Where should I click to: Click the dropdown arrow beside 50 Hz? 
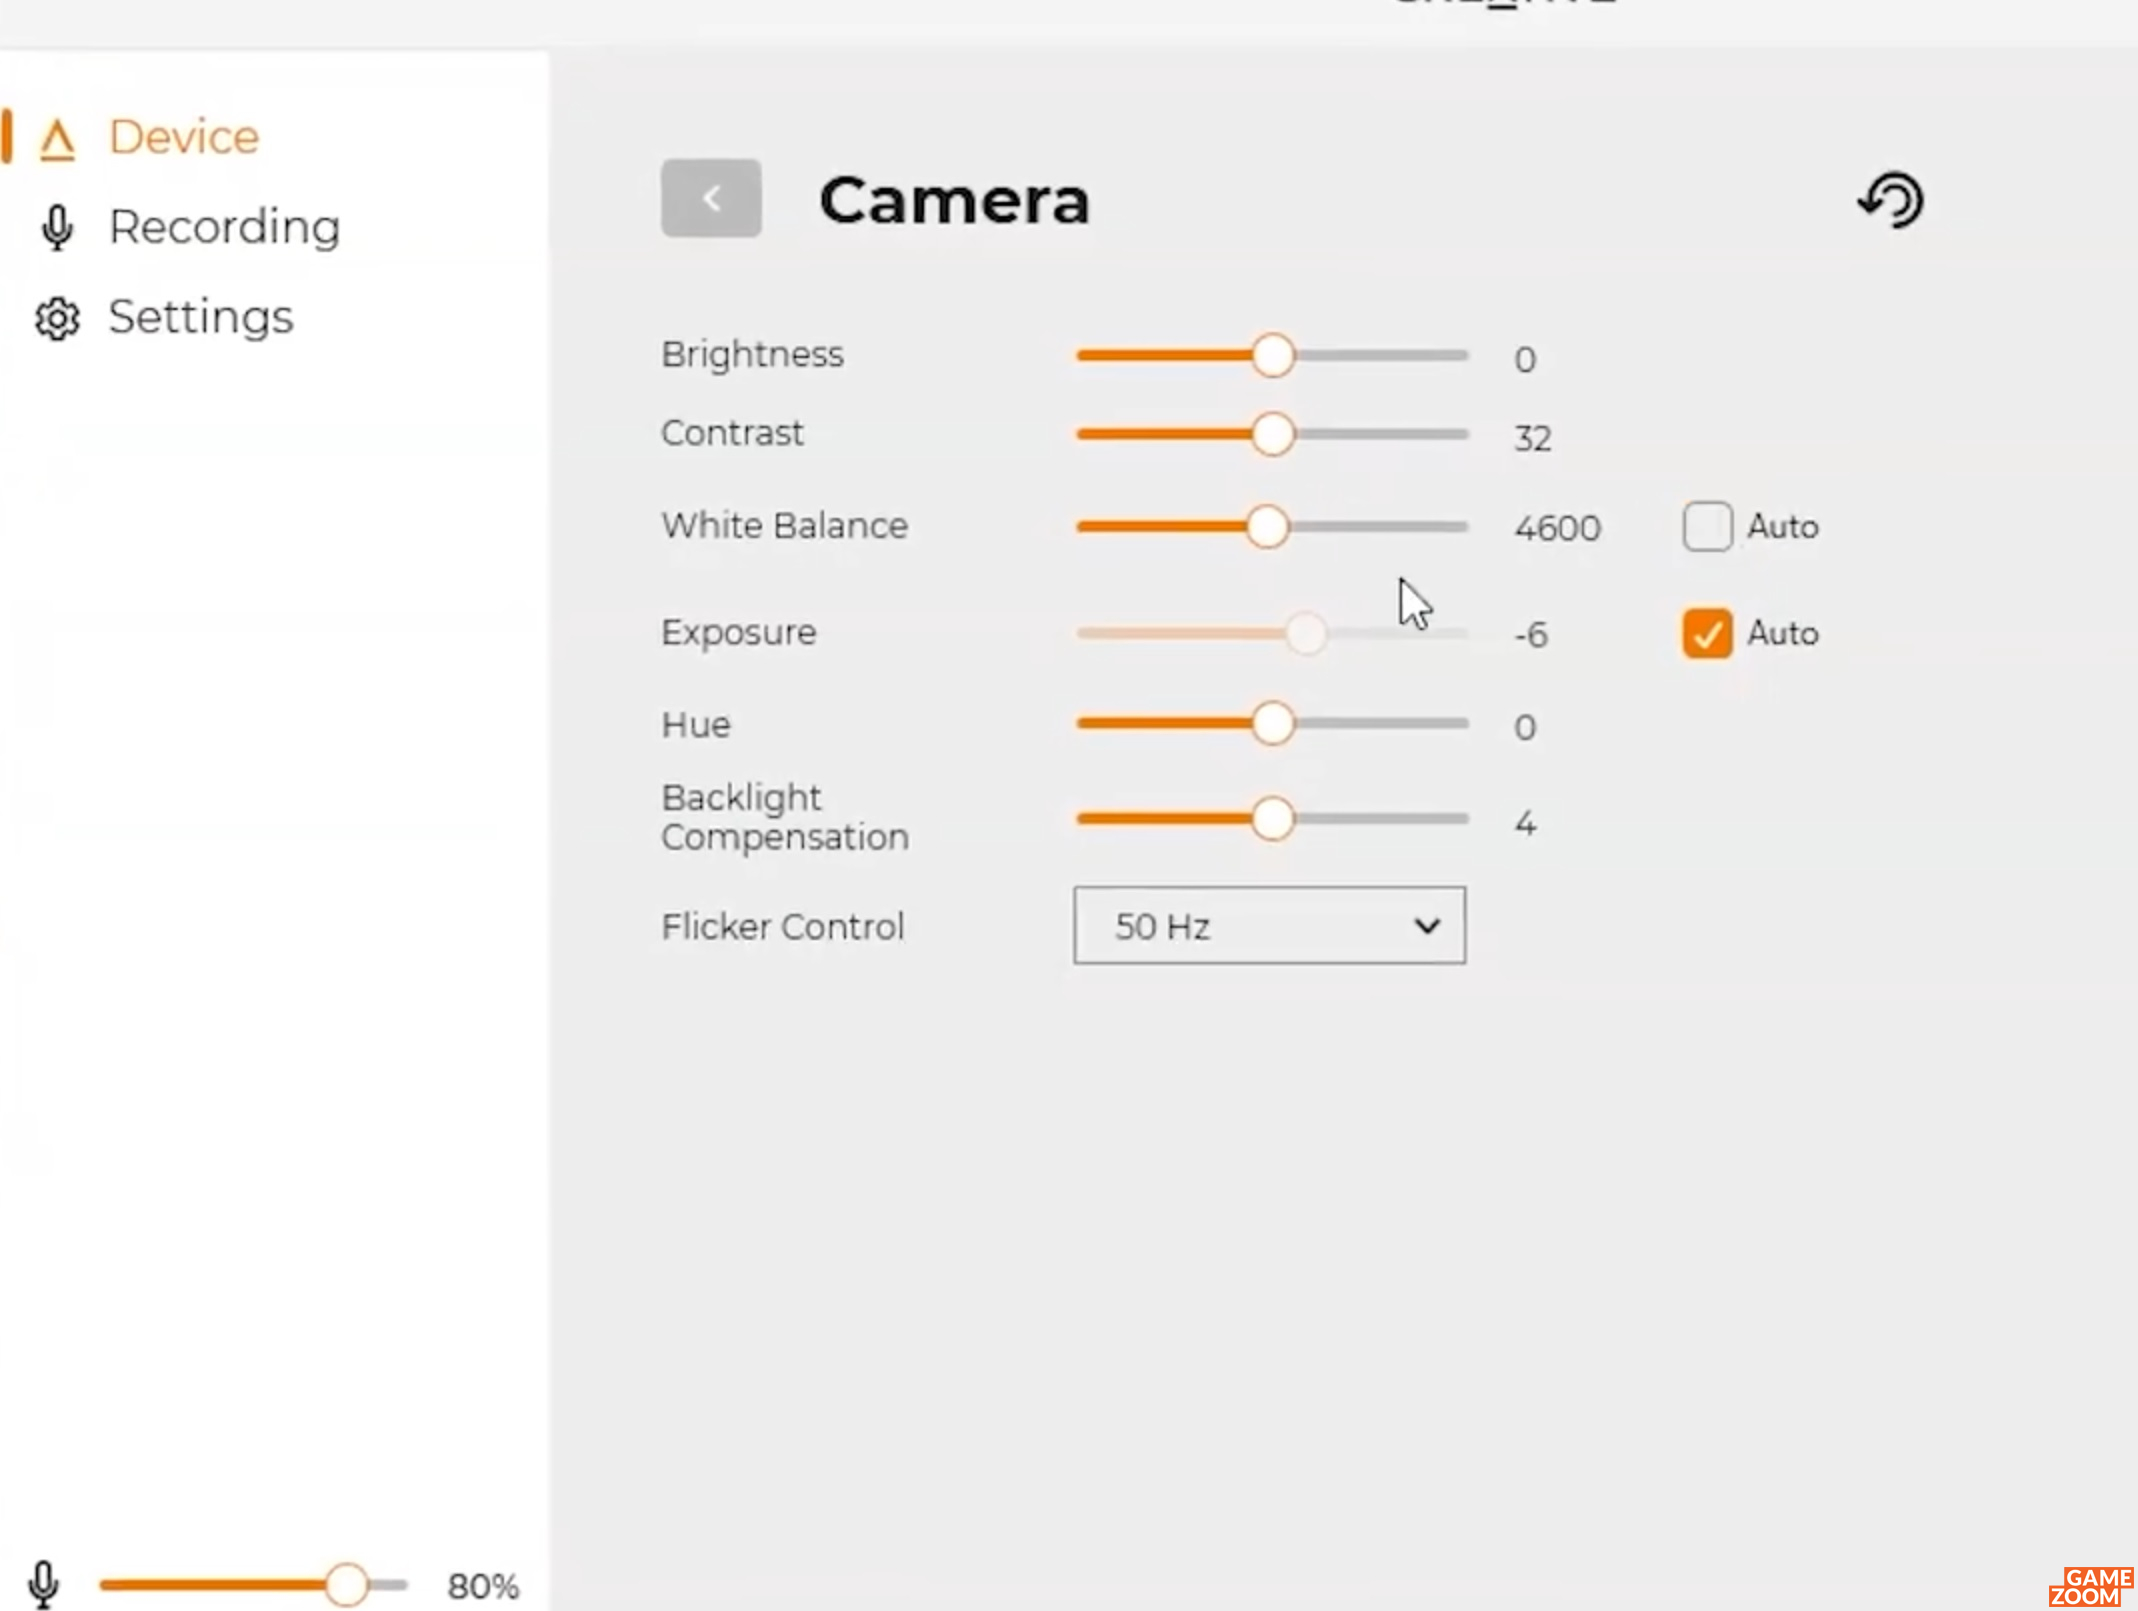[1427, 926]
